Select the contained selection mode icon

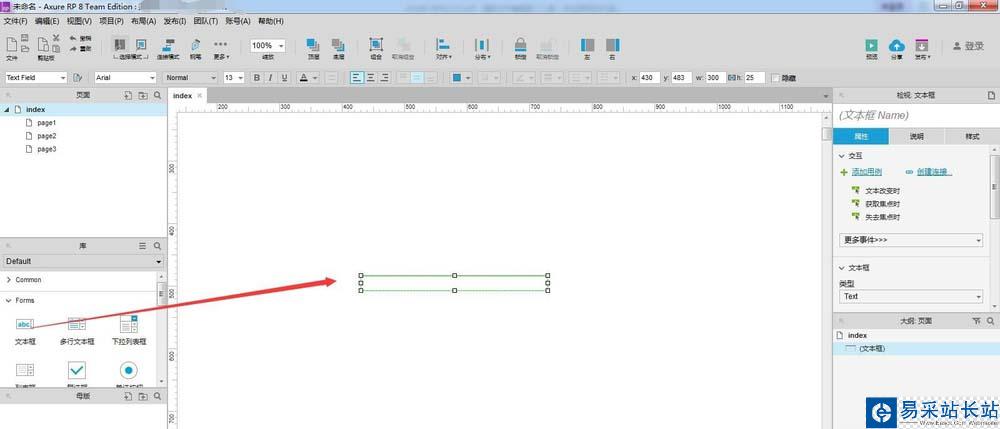point(142,45)
